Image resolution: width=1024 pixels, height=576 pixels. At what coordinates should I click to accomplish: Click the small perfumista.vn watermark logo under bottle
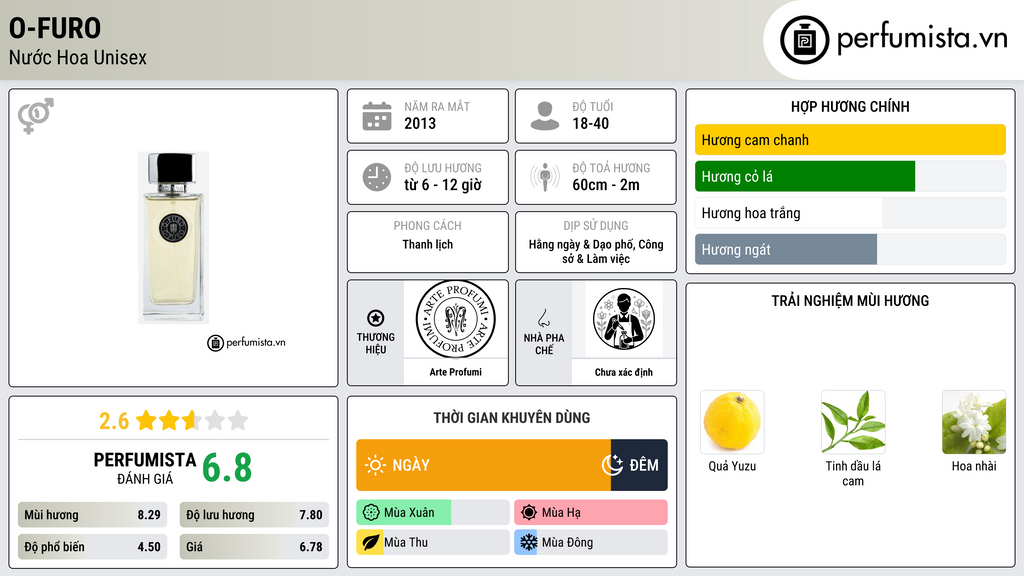click(x=246, y=342)
